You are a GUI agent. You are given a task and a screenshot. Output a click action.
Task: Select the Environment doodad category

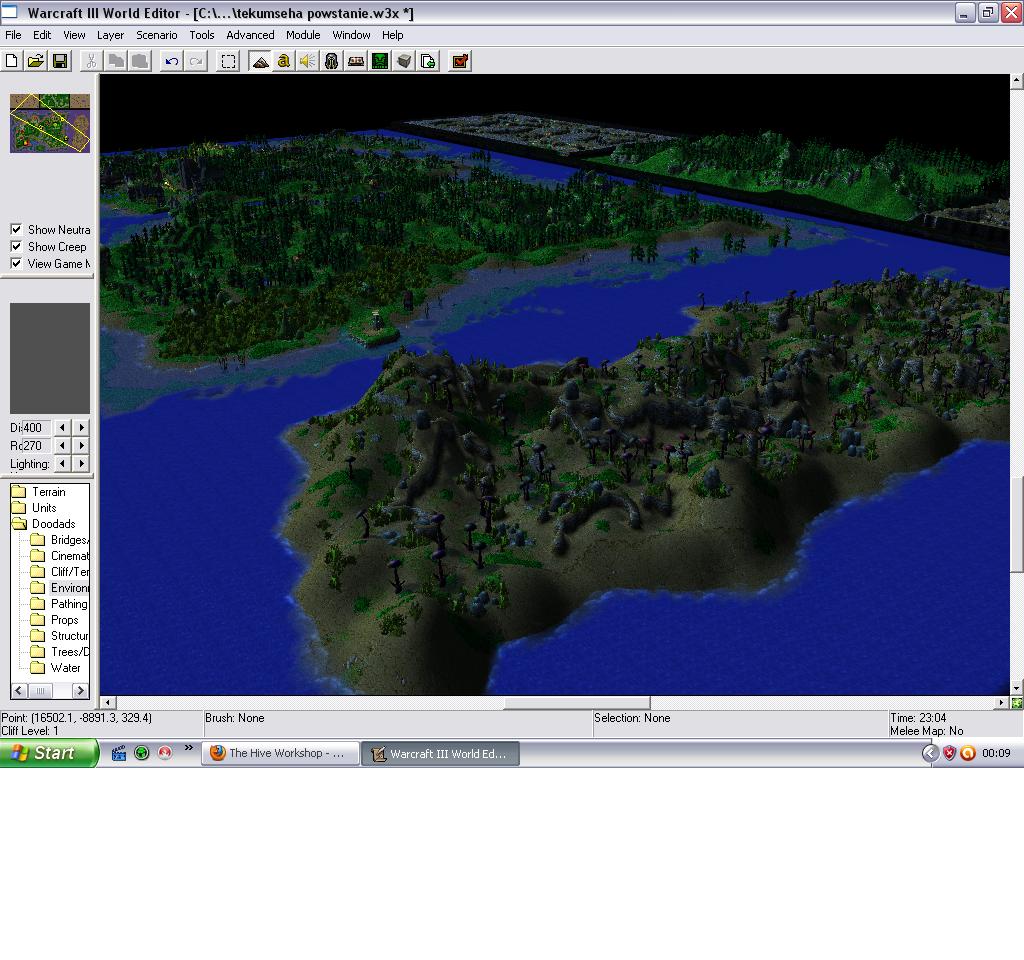tap(60, 588)
